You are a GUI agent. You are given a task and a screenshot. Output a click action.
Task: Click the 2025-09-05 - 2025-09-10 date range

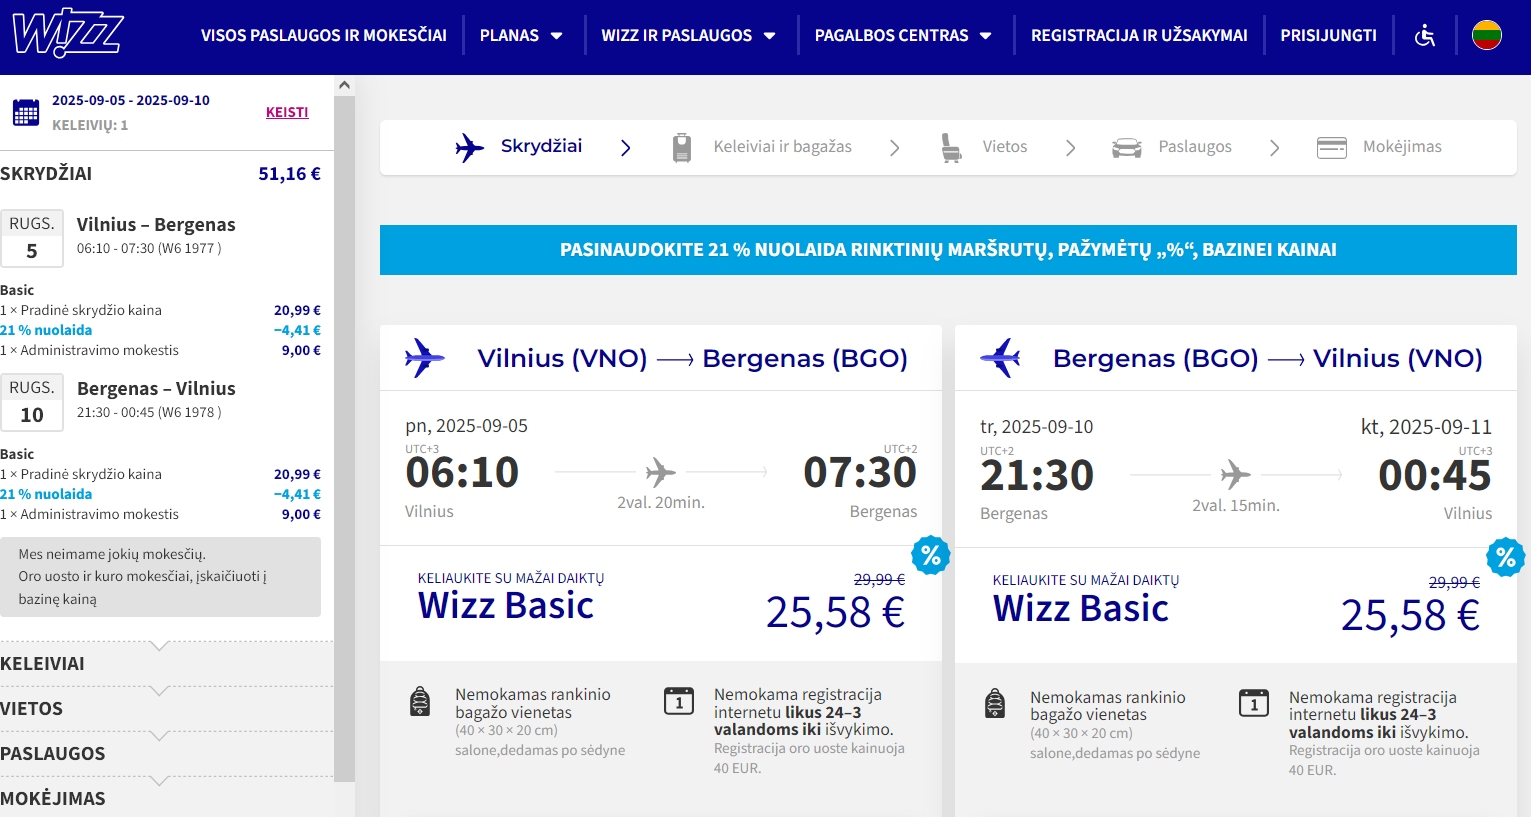(x=131, y=100)
